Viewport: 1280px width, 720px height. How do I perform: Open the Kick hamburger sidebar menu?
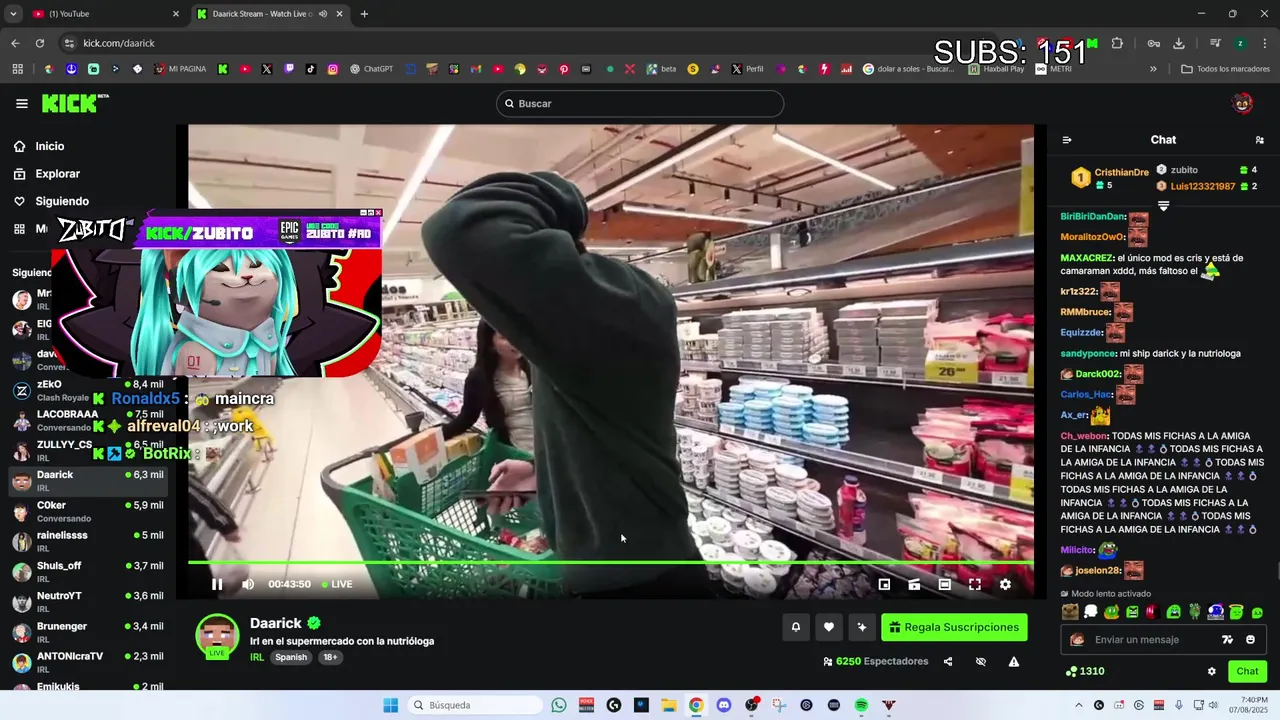click(22, 103)
